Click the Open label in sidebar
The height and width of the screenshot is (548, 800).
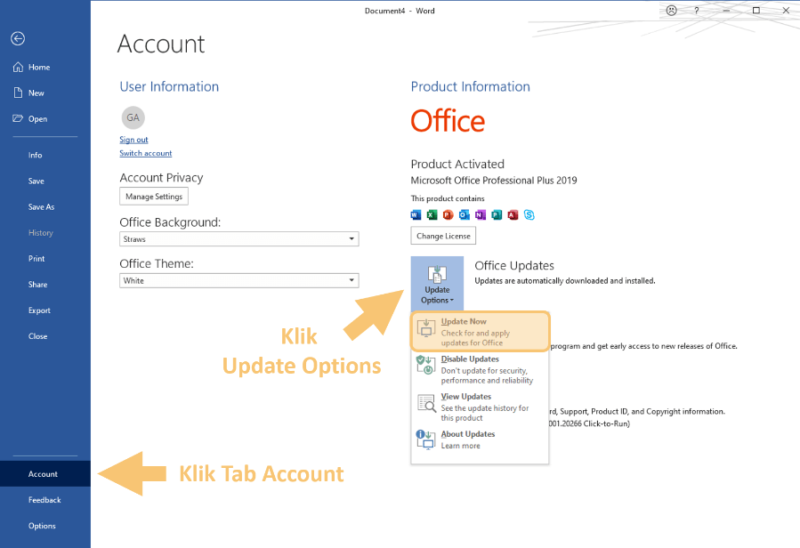(x=38, y=119)
